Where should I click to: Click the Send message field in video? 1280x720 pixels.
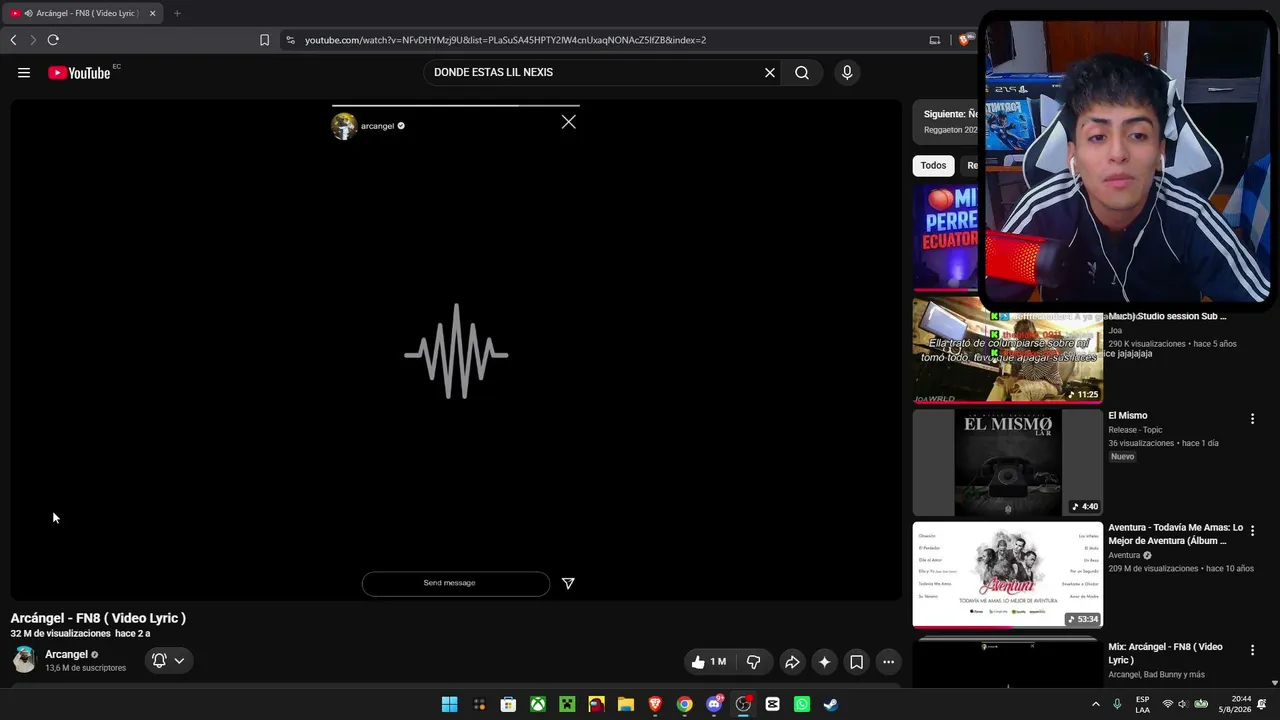click(x=456, y=583)
